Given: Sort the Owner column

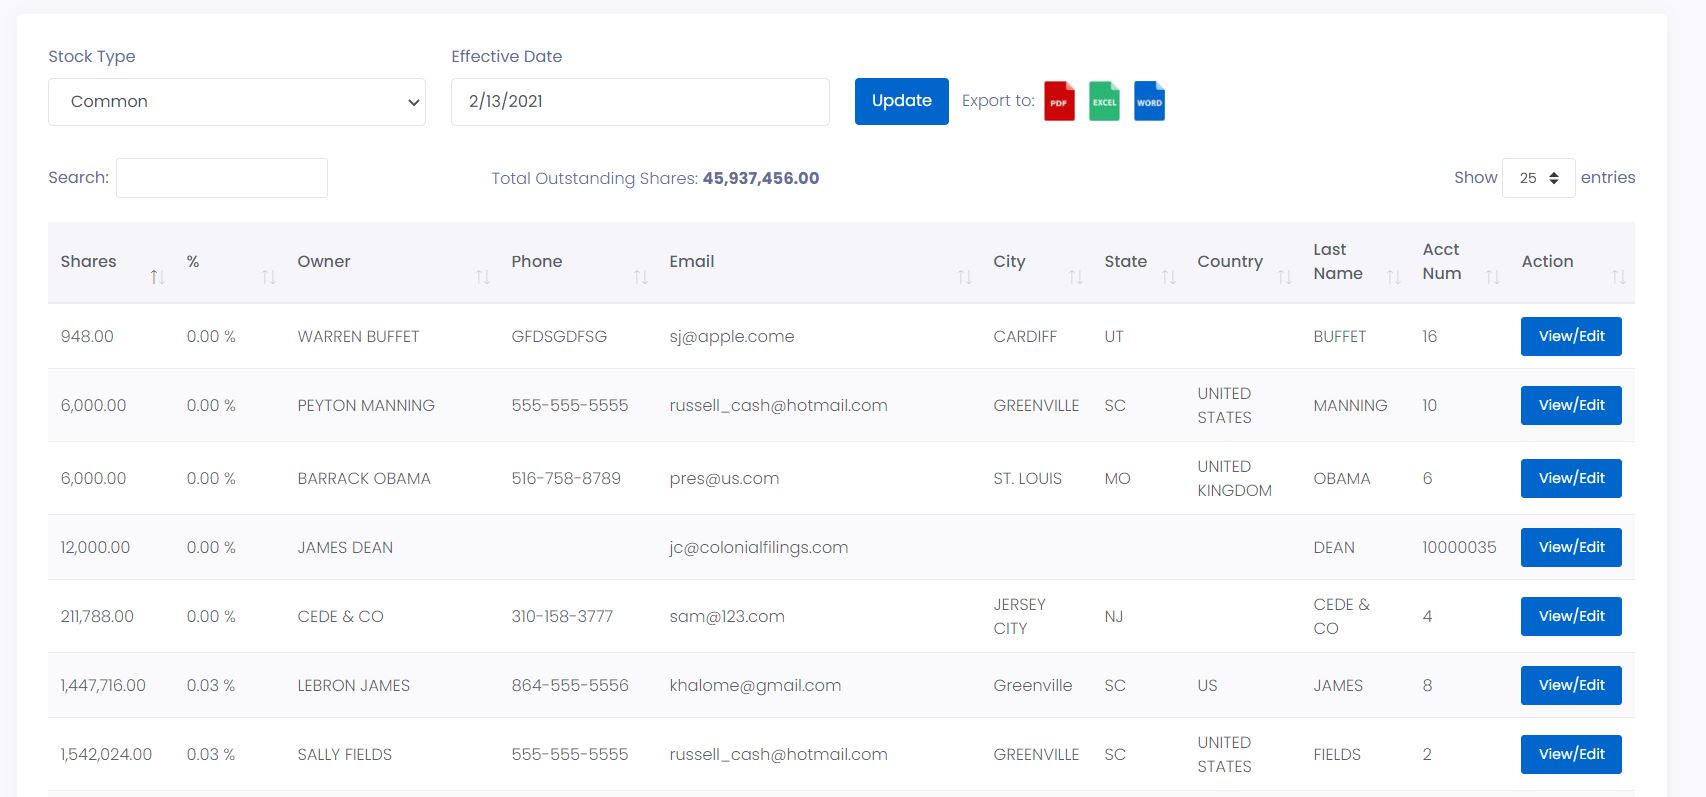Looking at the screenshot, I should coord(483,276).
